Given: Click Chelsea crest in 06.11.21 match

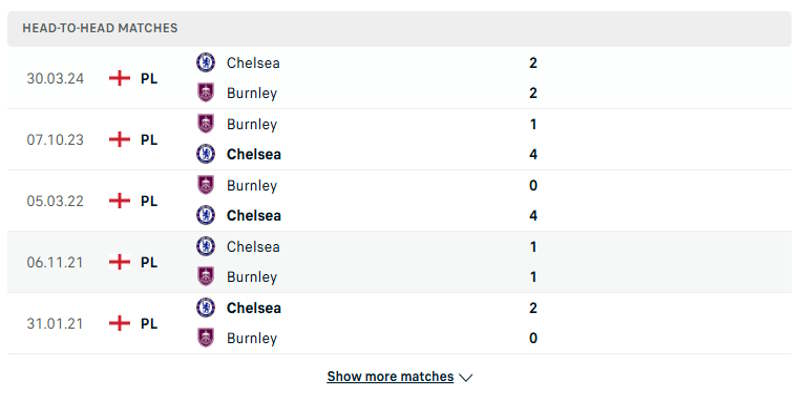Looking at the screenshot, I should [x=205, y=246].
